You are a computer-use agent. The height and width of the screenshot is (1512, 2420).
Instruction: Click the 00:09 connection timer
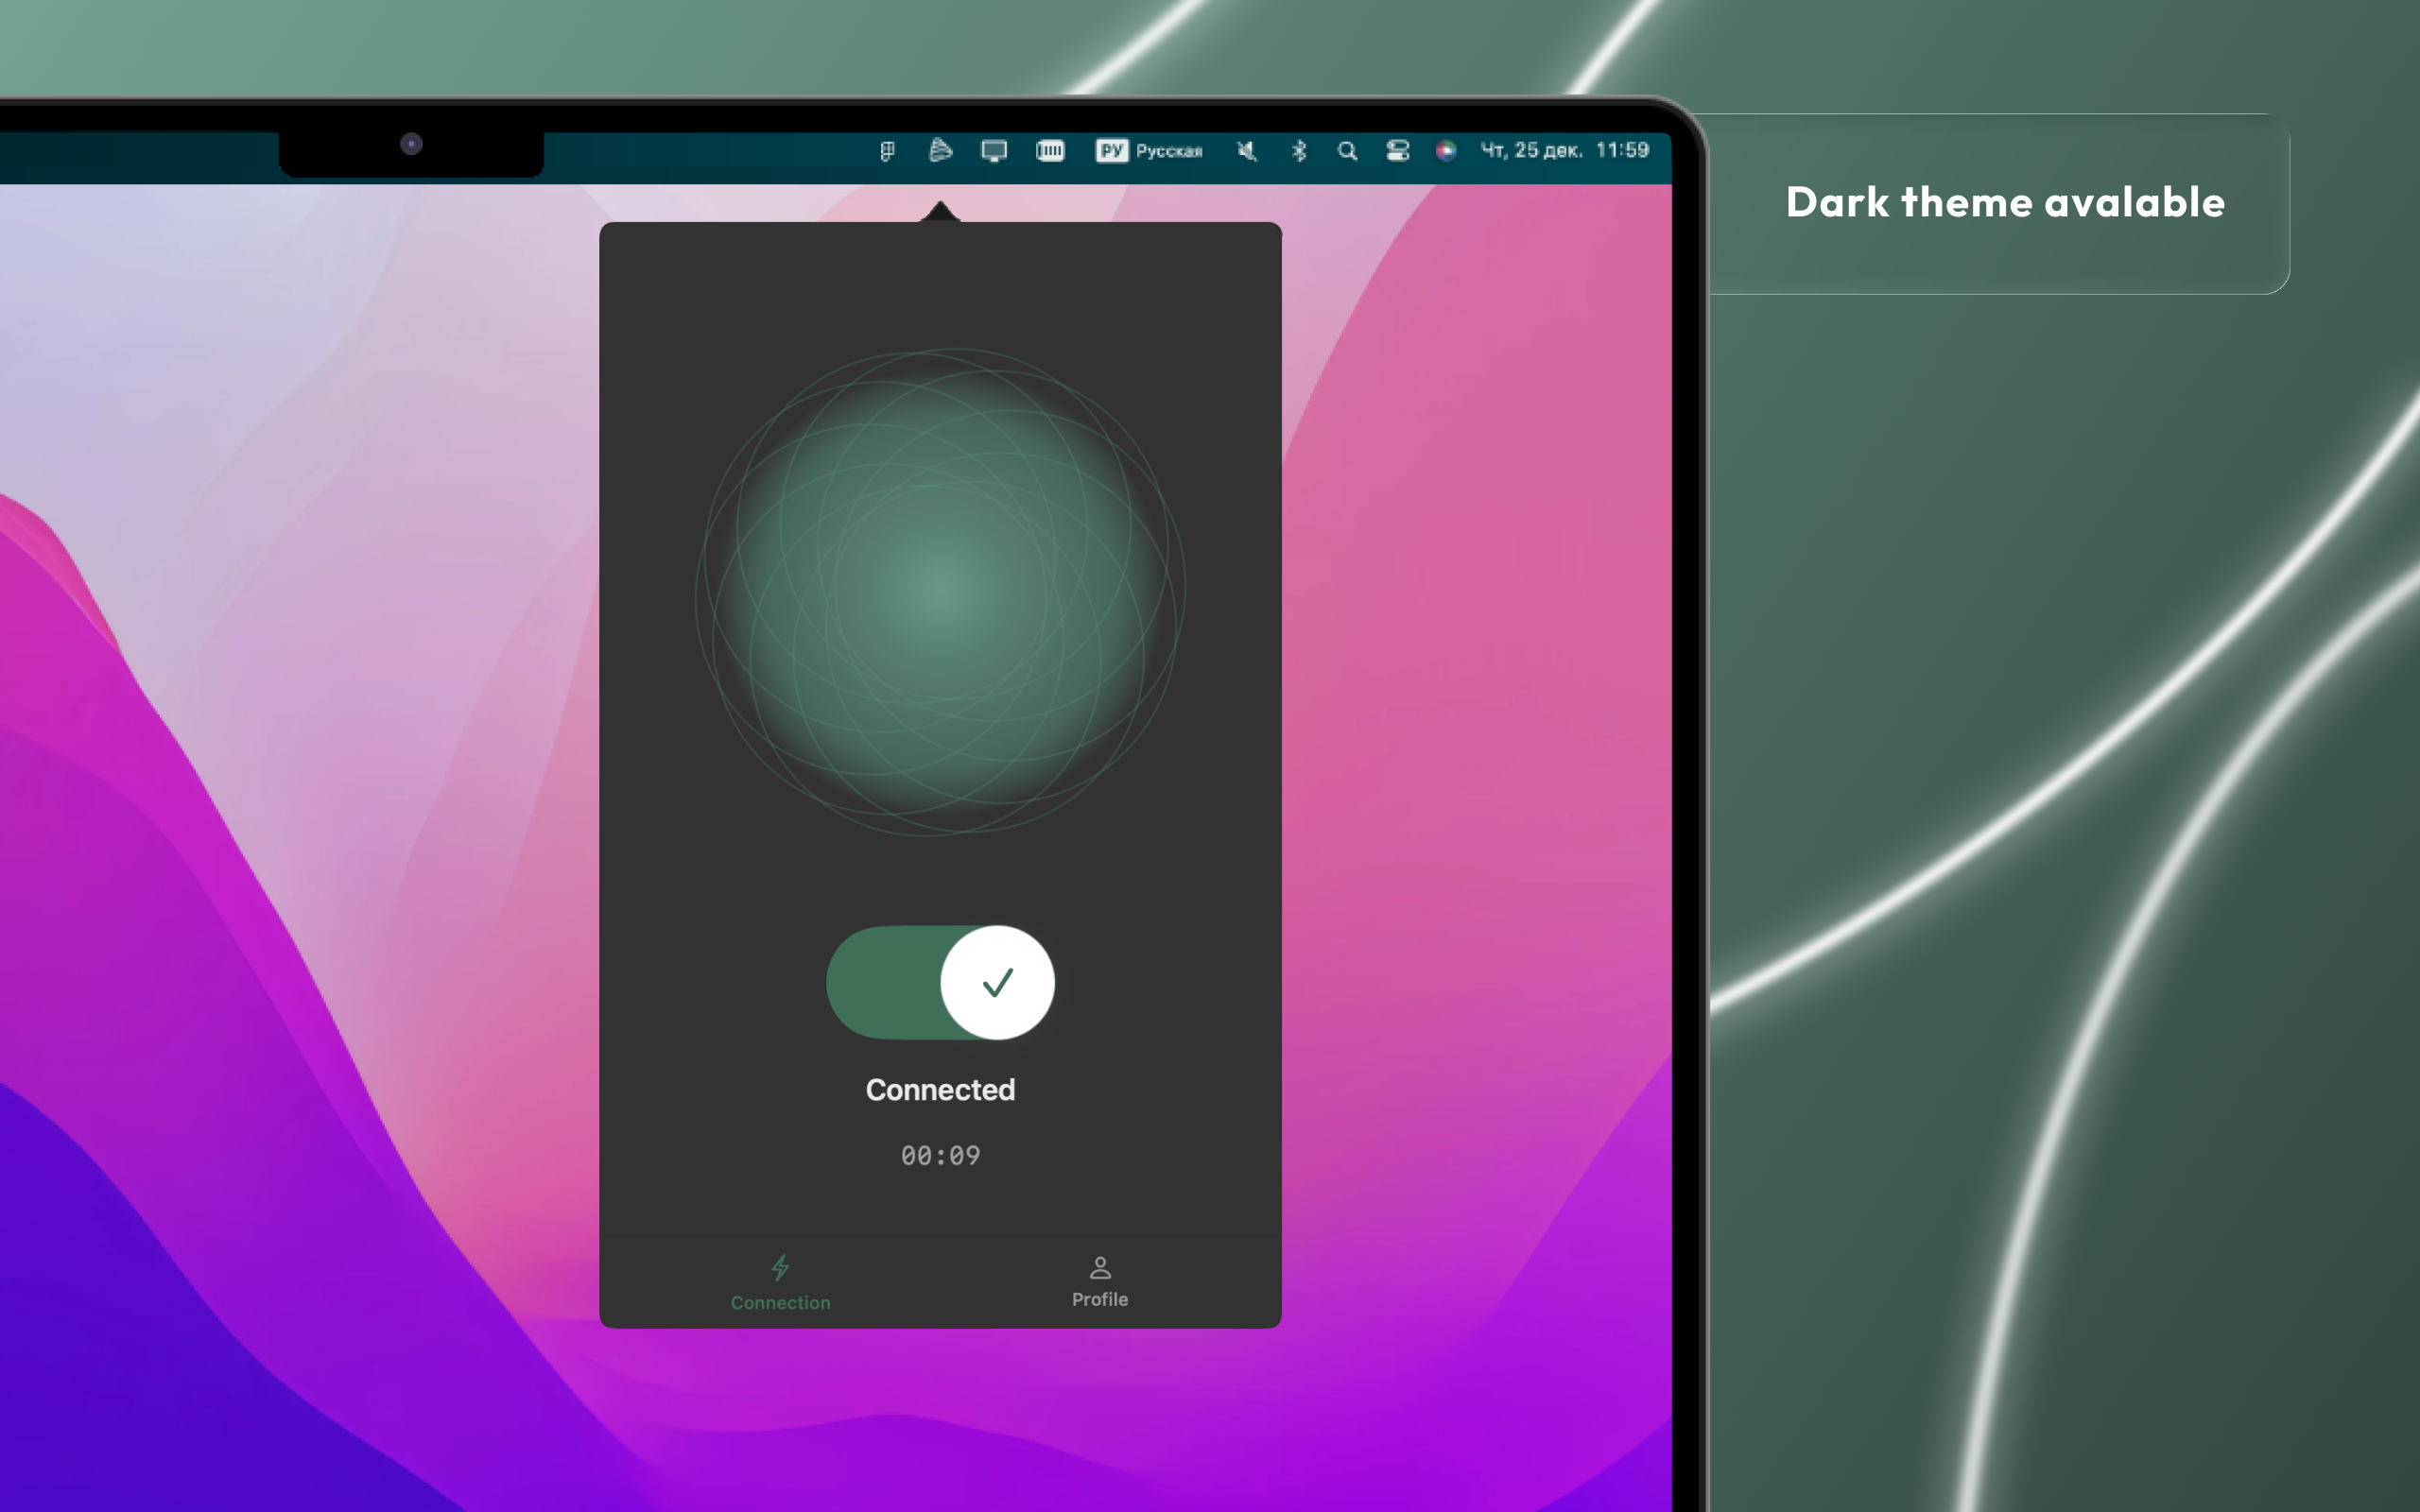(x=940, y=1156)
